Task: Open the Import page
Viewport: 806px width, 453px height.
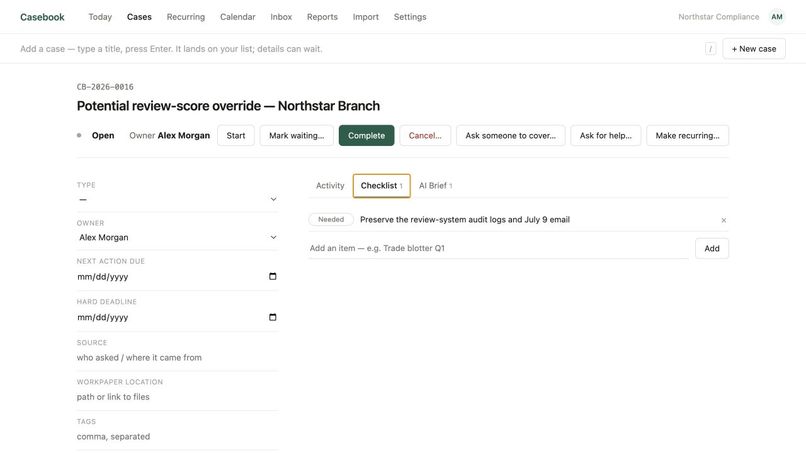Action: pos(365,17)
